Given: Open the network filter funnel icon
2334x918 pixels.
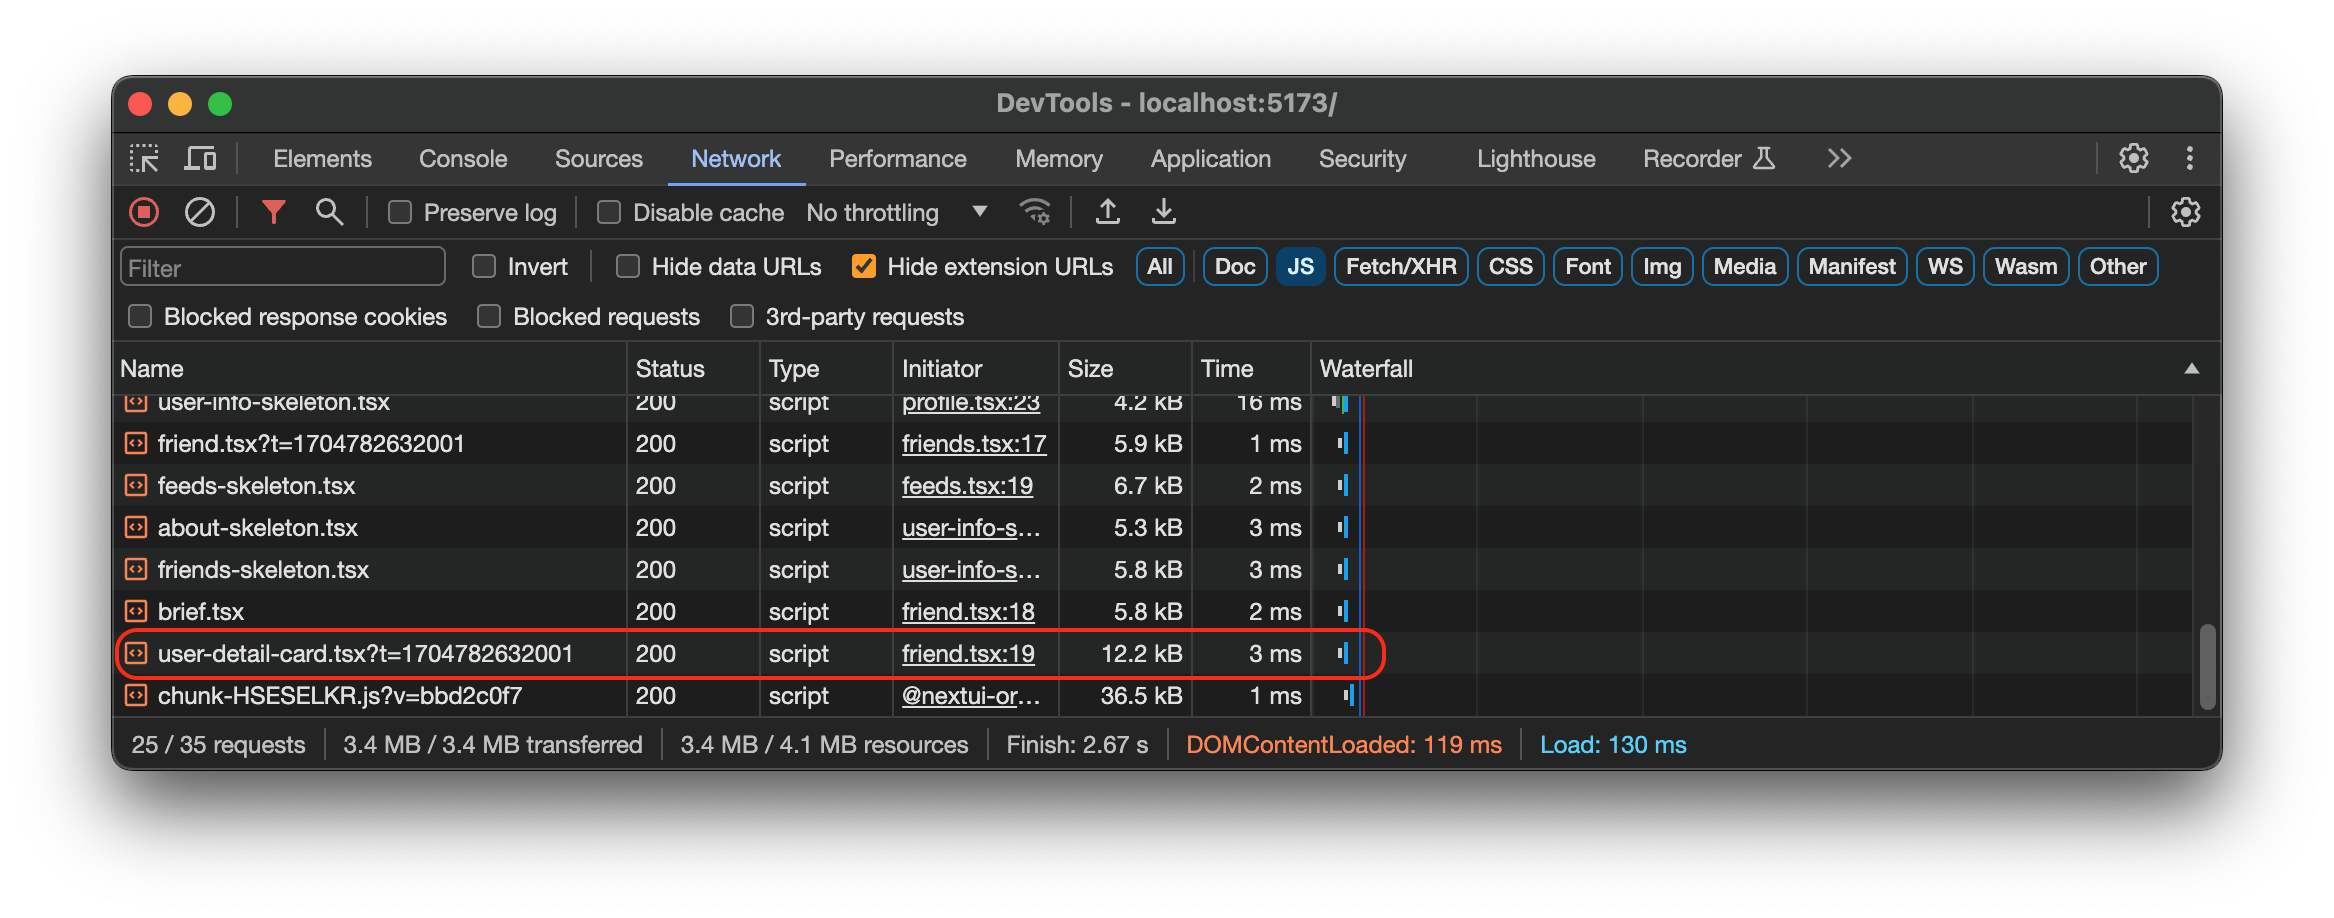Looking at the screenshot, I should pos(273,212).
